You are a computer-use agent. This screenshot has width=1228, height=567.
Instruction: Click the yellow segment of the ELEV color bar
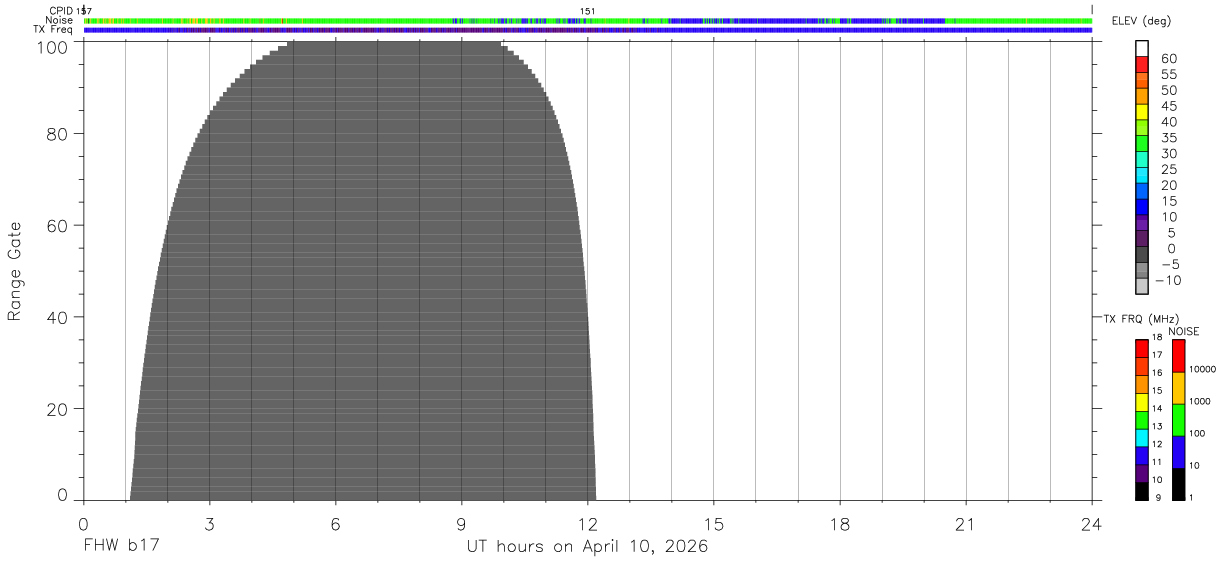[x=1142, y=112]
